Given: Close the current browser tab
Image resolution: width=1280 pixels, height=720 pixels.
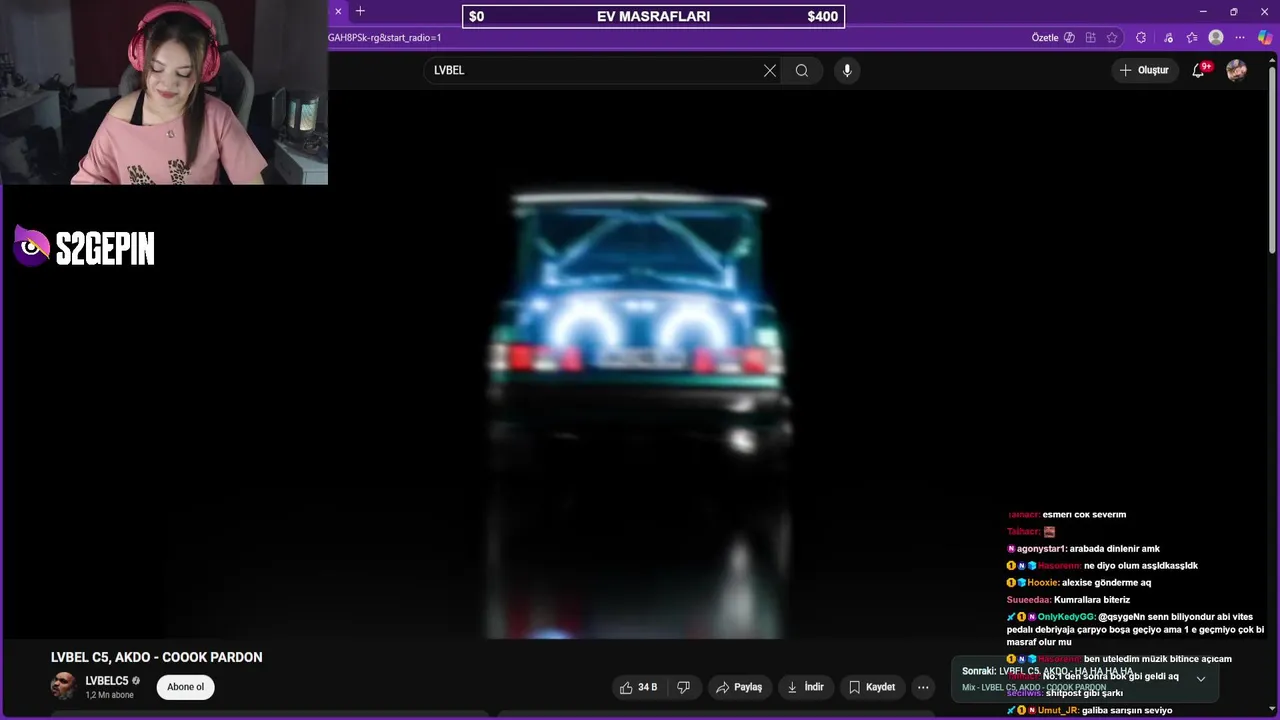Looking at the screenshot, I should (x=338, y=11).
